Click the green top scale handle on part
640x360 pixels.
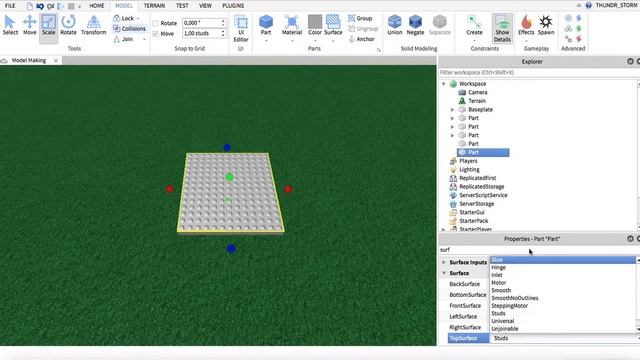coord(229,177)
